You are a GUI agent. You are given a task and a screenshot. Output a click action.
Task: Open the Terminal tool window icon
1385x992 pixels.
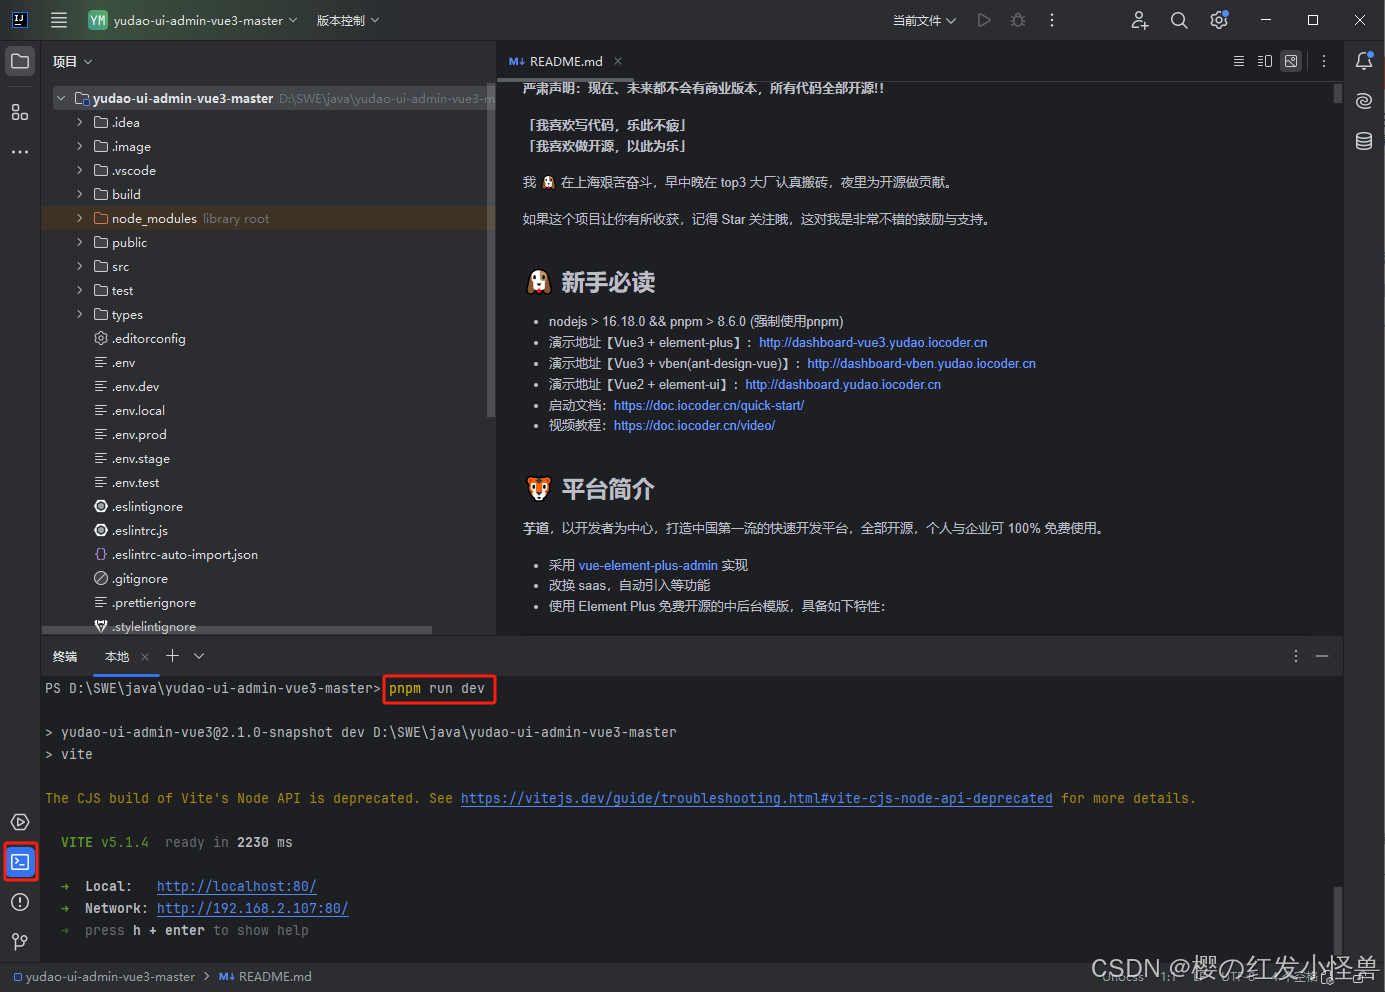(x=20, y=862)
